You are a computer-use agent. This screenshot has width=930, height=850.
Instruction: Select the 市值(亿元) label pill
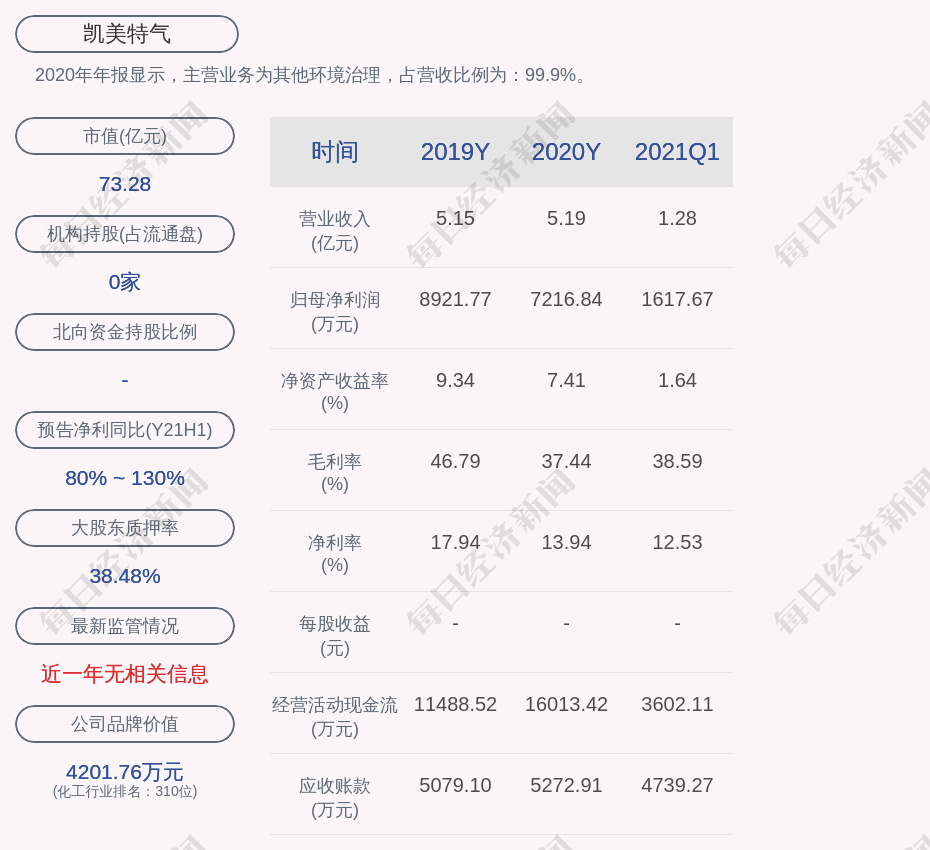pyautogui.click(x=125, y=136)
